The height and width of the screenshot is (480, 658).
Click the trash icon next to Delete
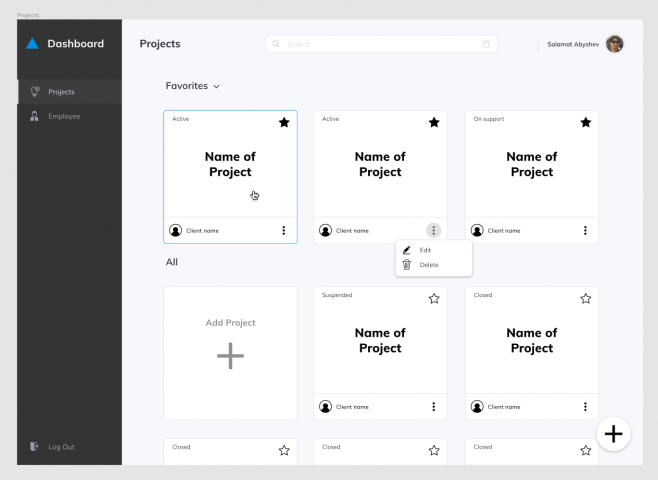[406, 265]
